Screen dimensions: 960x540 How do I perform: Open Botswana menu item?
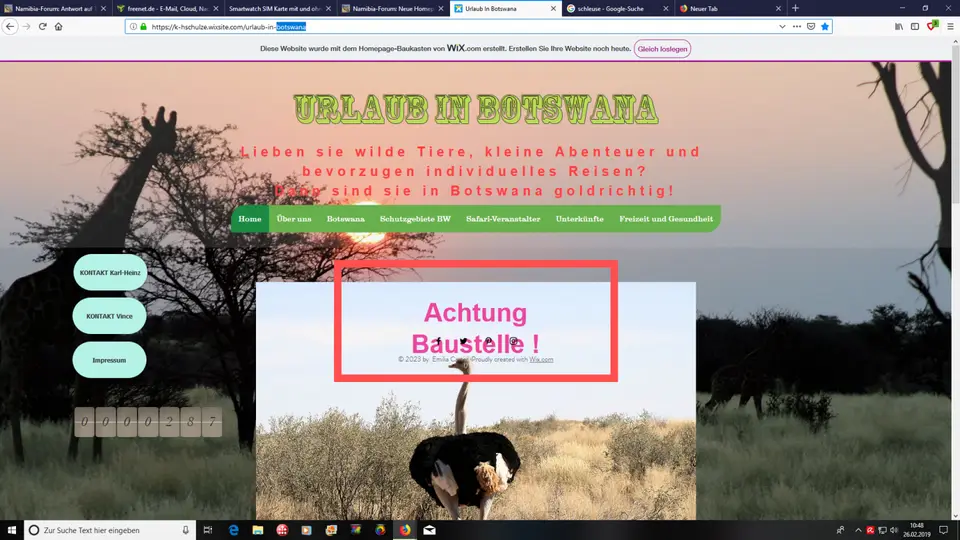(345, 219)
